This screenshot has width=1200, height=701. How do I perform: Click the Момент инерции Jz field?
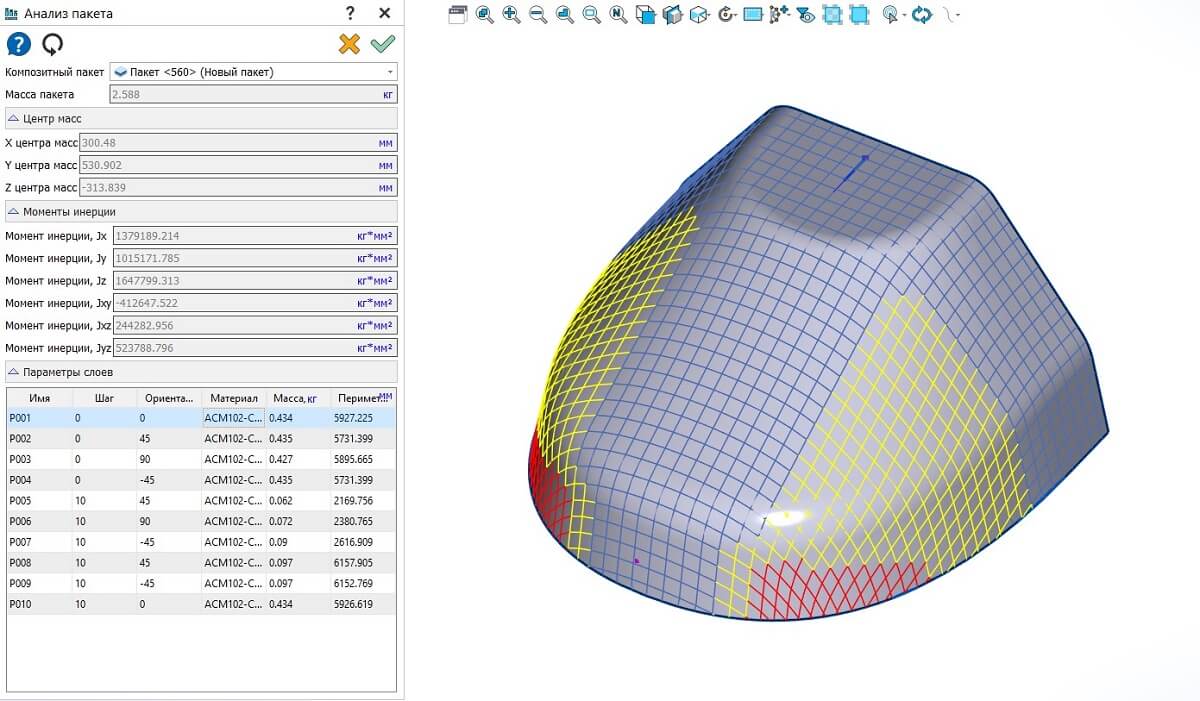[x=255, y=280]
